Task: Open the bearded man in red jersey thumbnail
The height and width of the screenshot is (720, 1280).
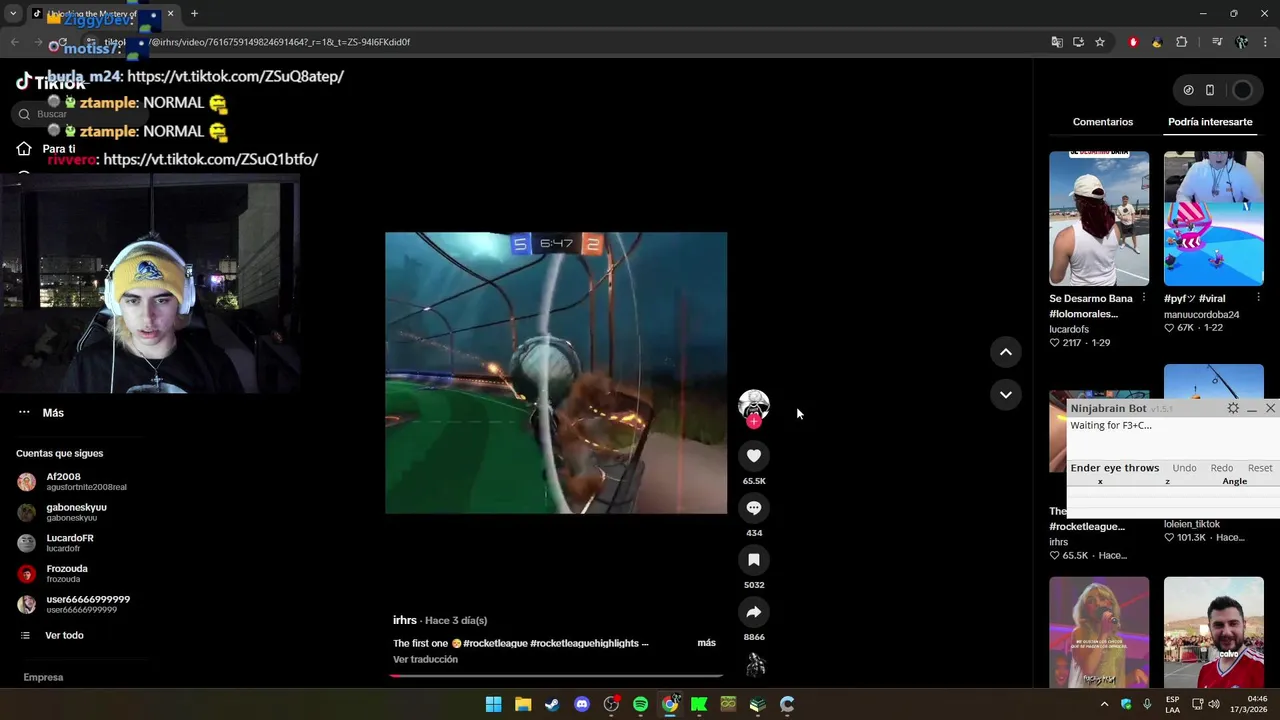Action: click(x=1214, y=632)
